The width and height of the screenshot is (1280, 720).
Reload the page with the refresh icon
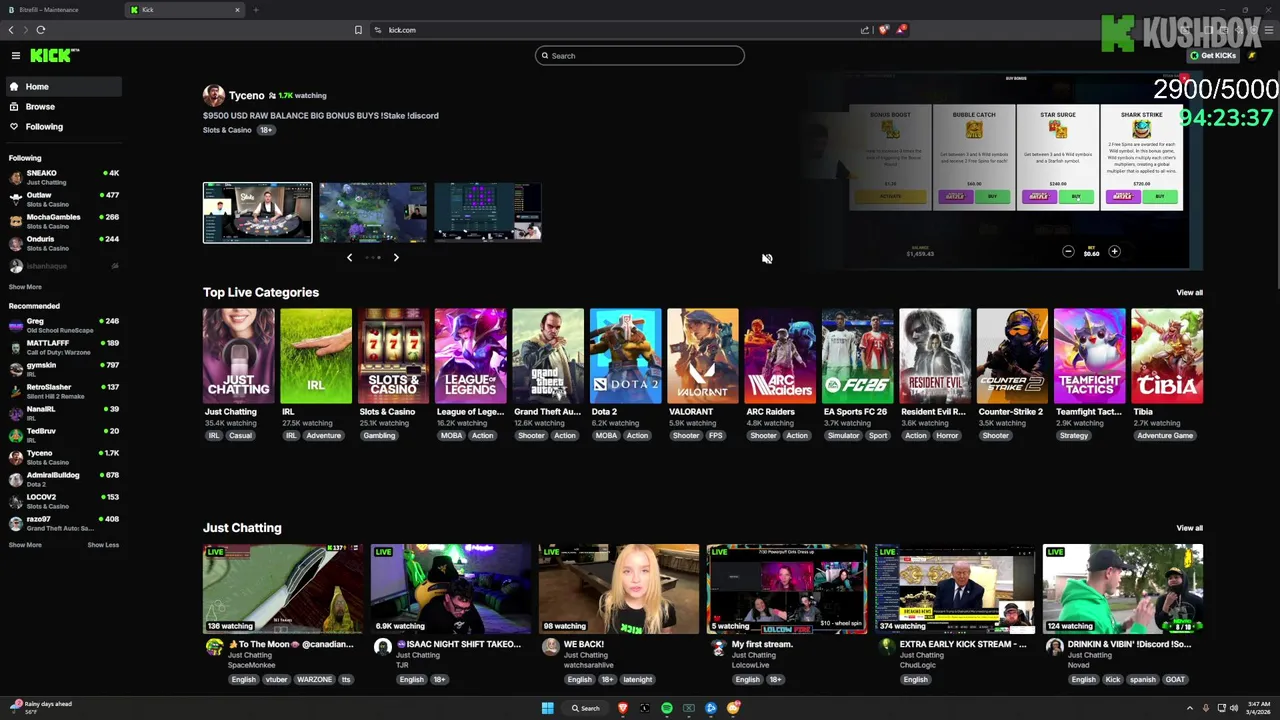40,30
